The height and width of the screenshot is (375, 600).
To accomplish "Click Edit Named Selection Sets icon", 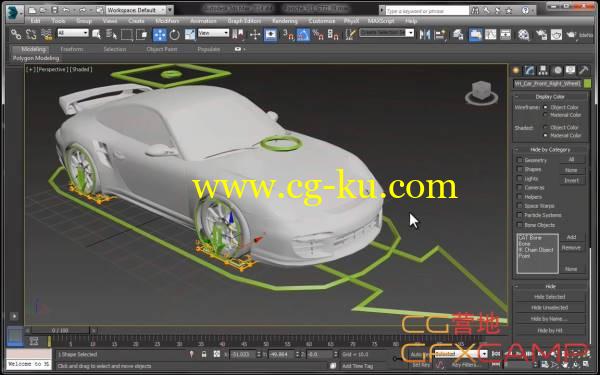I will click(x=350, y=35).
